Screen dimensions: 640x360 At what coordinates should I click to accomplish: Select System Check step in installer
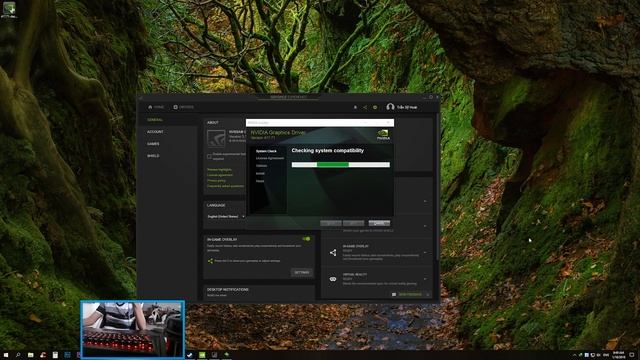(x=266, y=151)
